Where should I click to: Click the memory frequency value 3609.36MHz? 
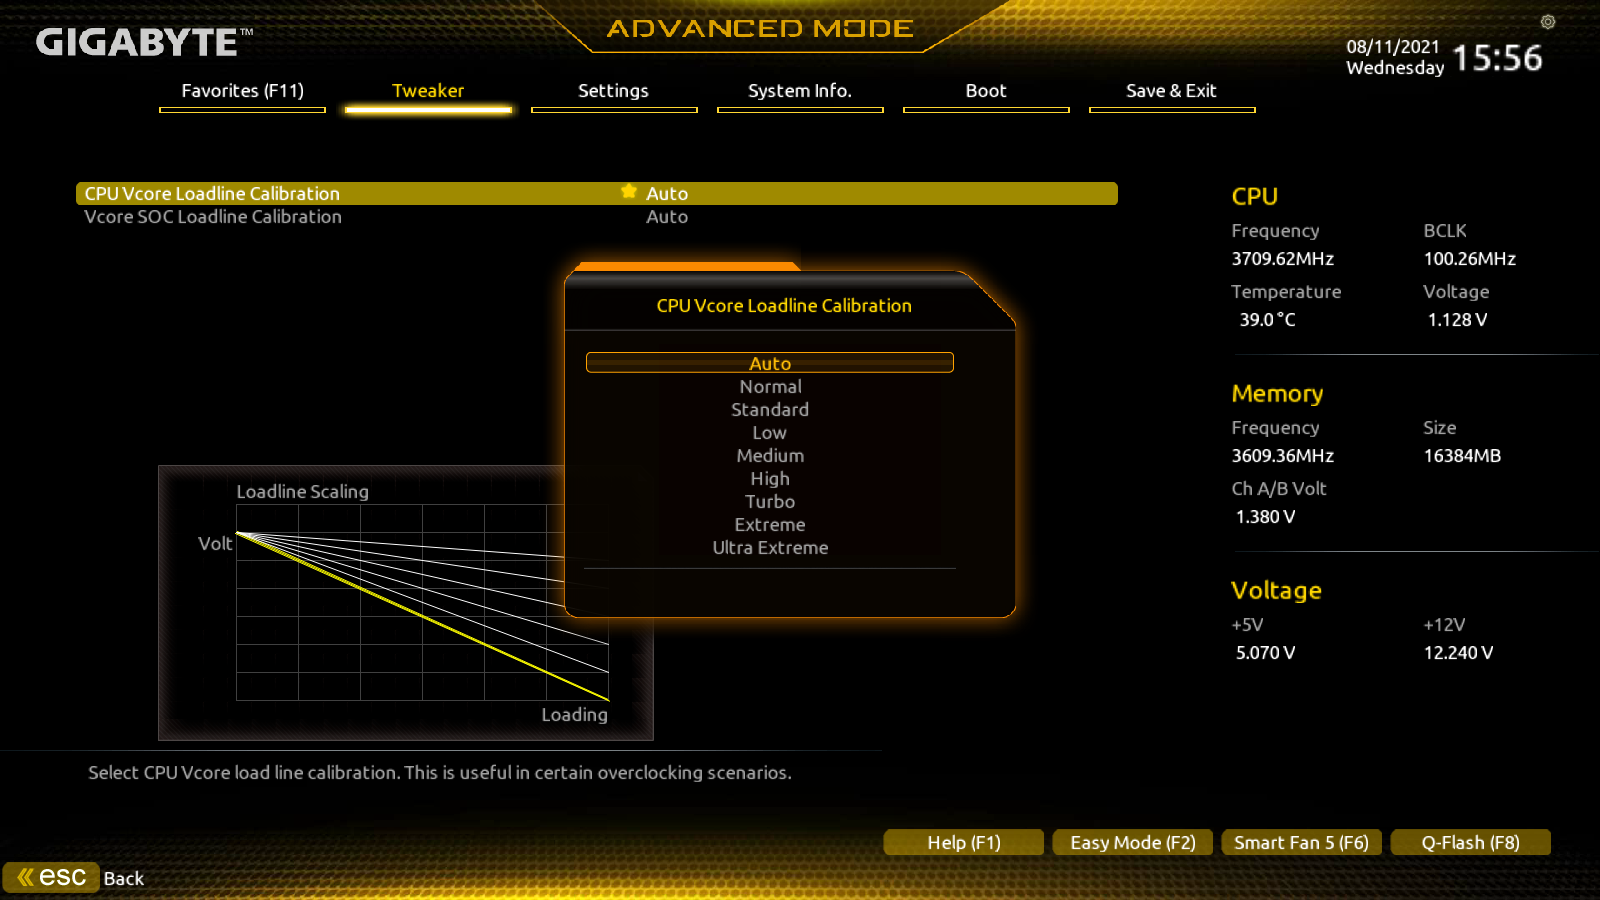click(1283, 456)
